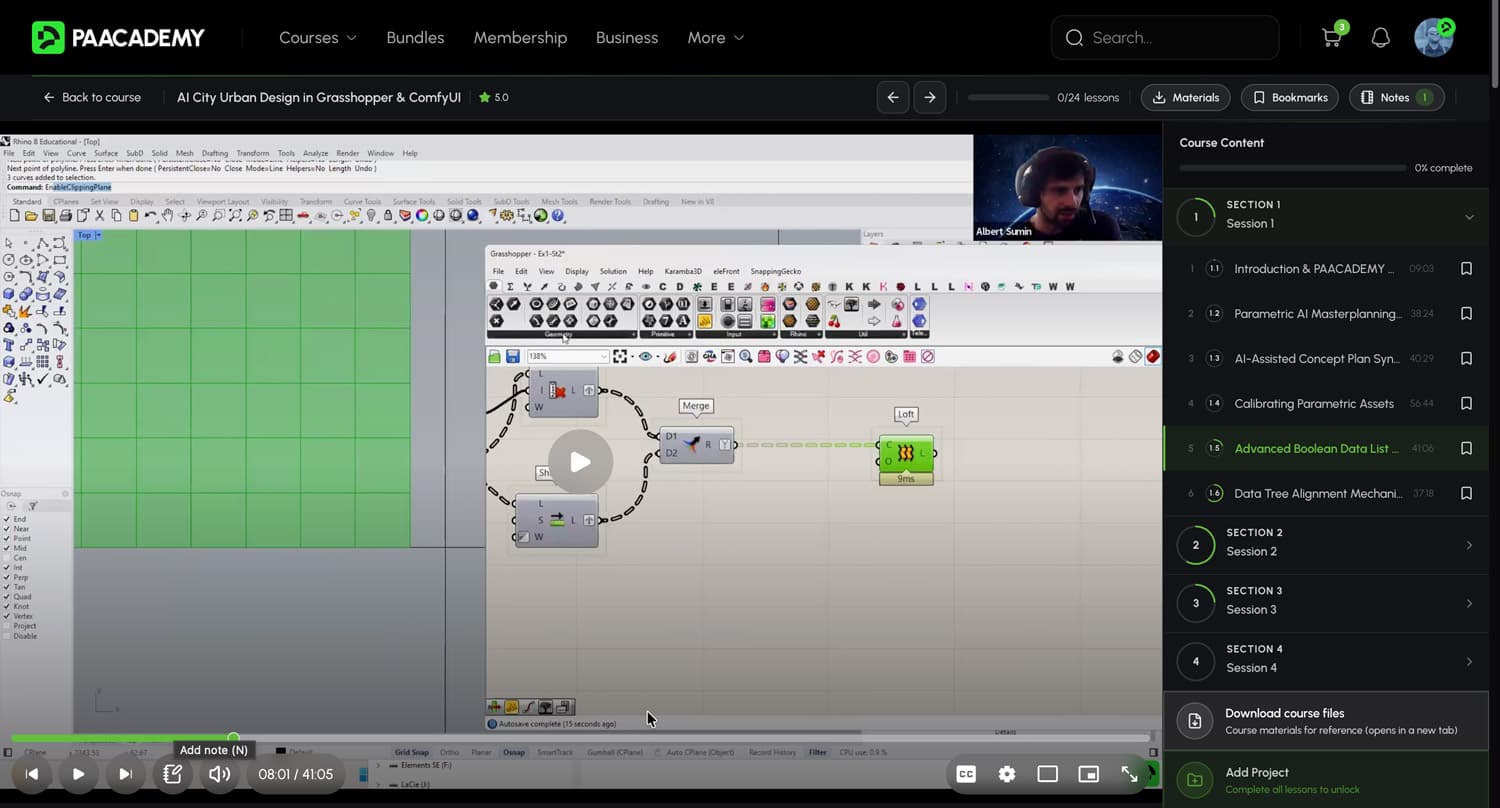Image resolution: width=1500 pixels, height=808 pixels.
Task: Bookmark Introduction & PAACADEMY lesson
Action: (1466, 269)
